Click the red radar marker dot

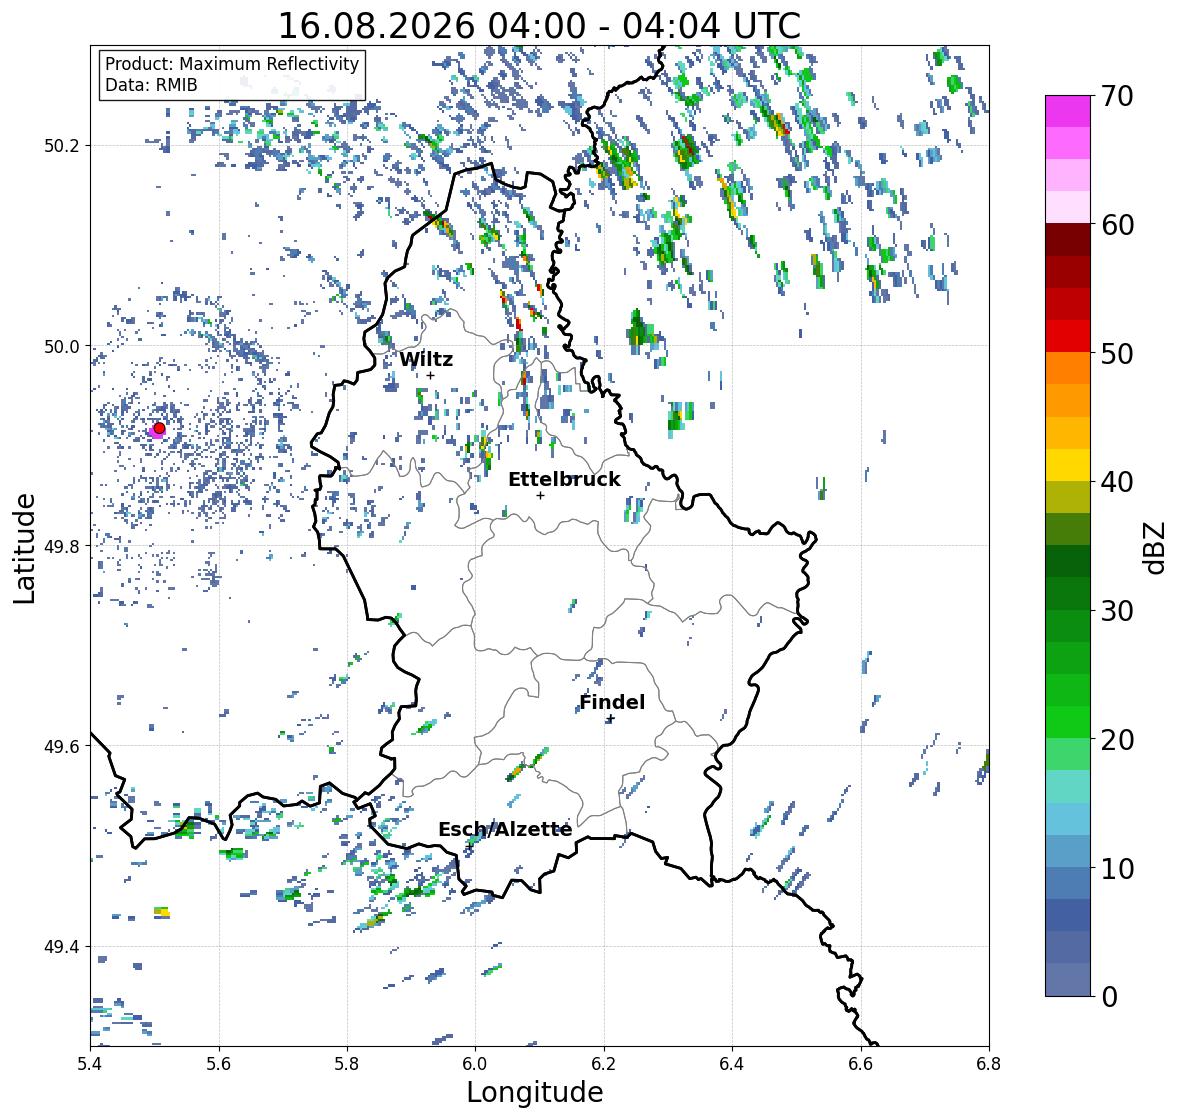(x=159, y=428)
